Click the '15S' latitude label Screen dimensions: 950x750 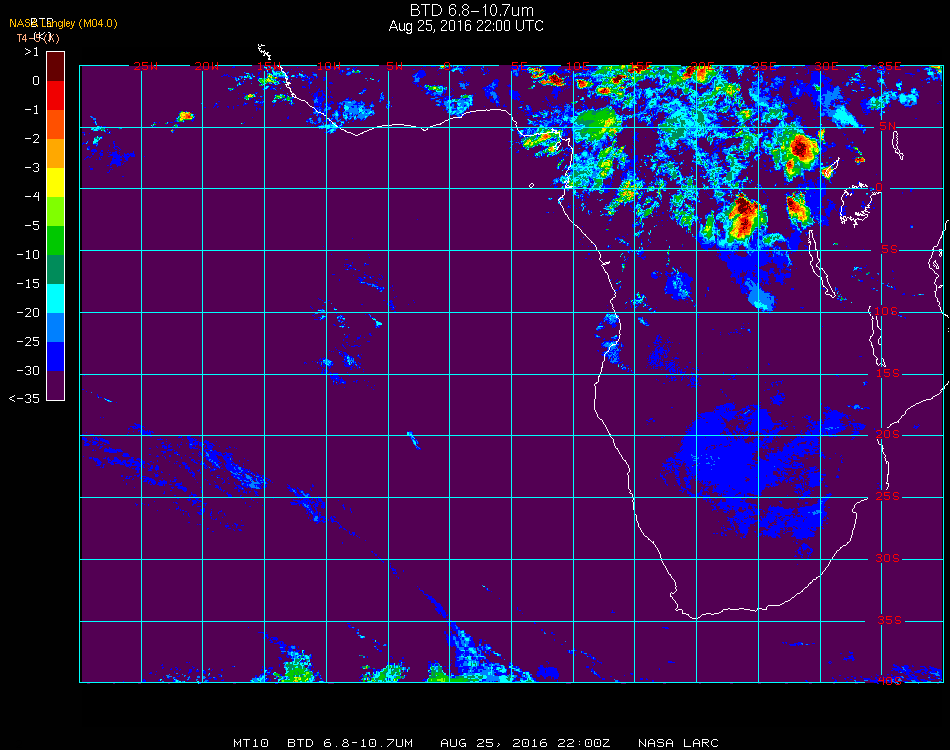888,373
